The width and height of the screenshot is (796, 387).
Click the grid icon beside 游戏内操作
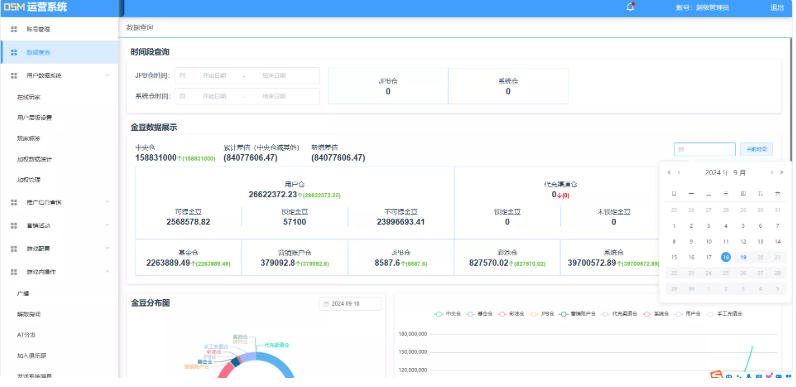pyautogui.click(x=14, y=272)
